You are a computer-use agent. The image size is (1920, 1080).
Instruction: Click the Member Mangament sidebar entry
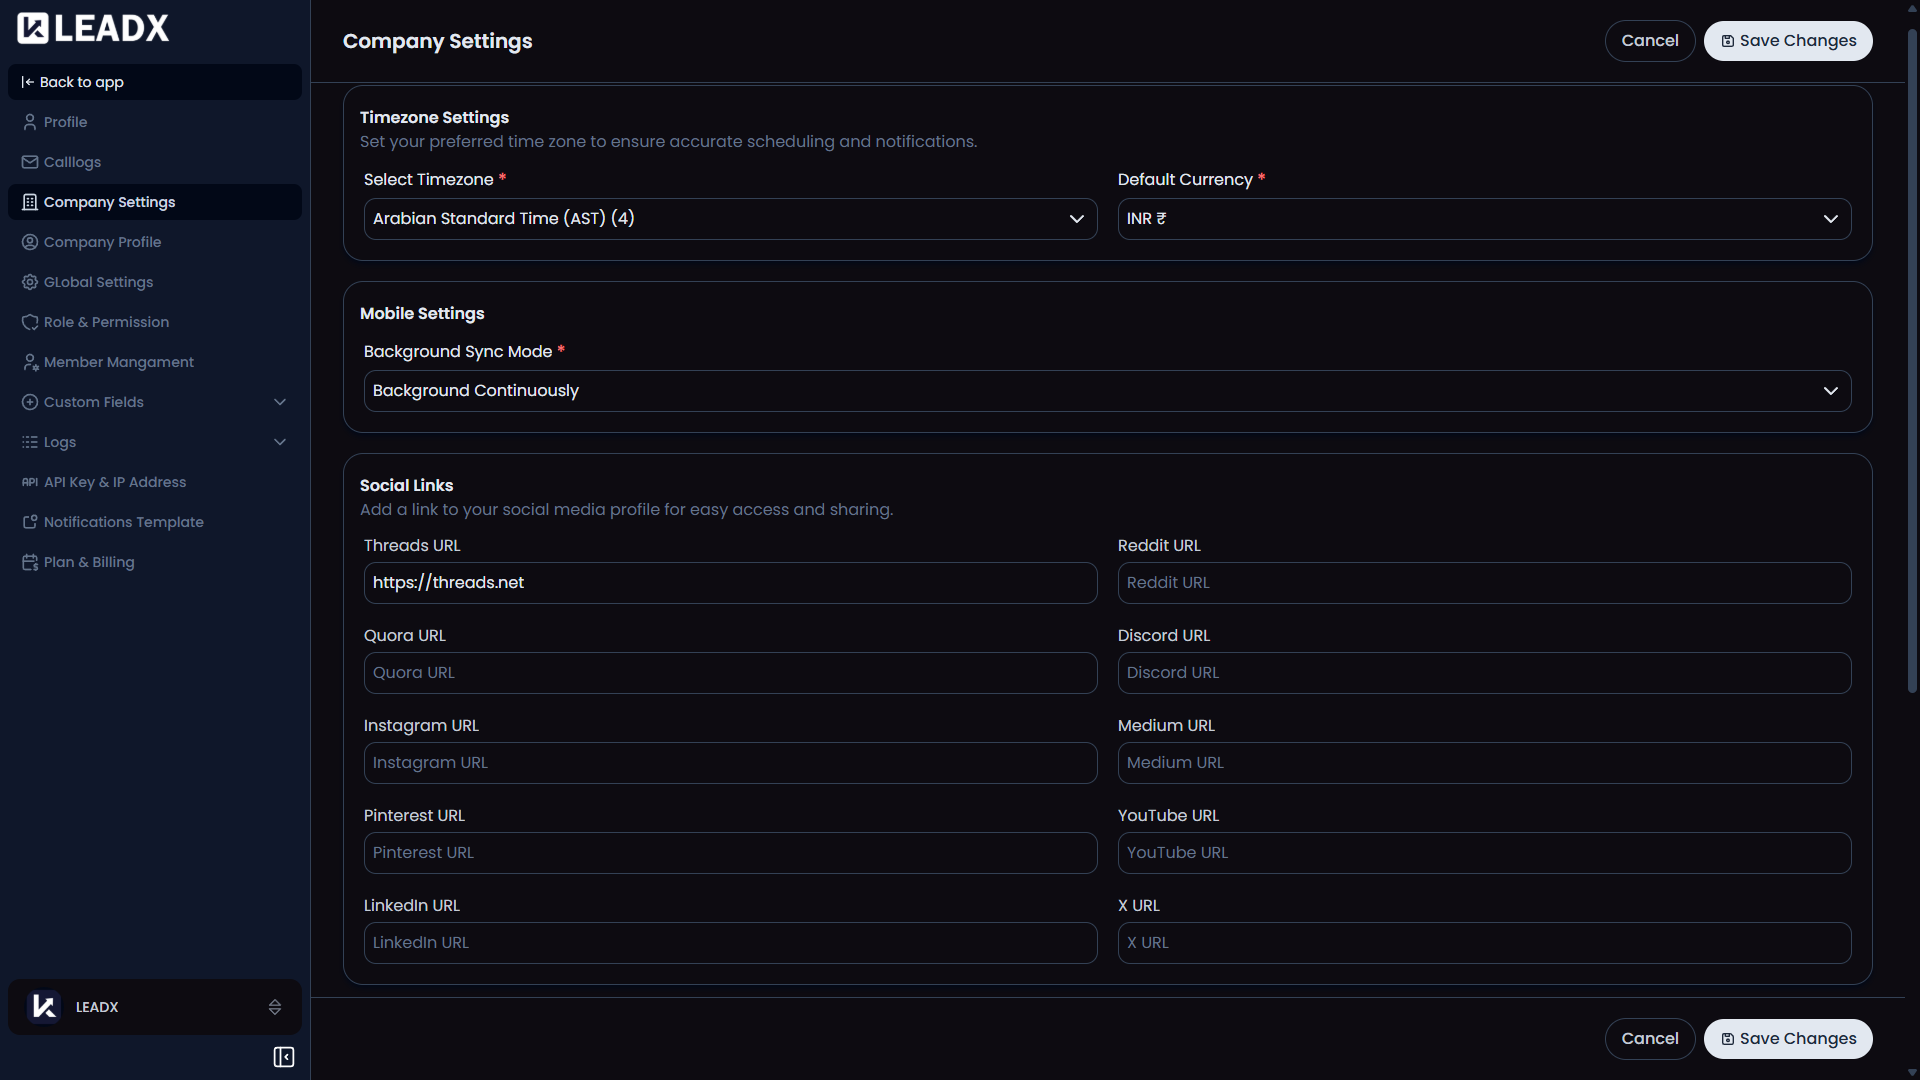click(x=118, y=361)
